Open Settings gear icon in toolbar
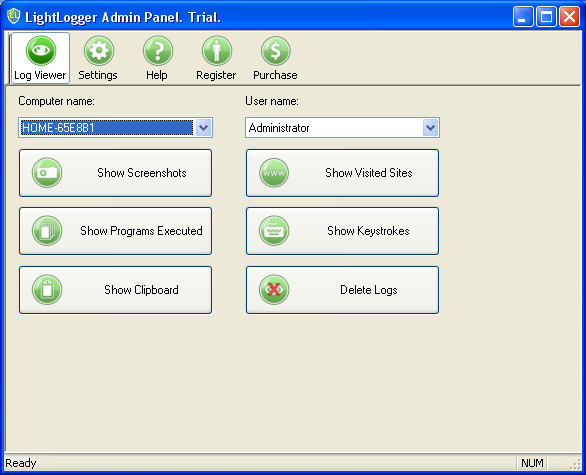586x475 pixels. 99,50
